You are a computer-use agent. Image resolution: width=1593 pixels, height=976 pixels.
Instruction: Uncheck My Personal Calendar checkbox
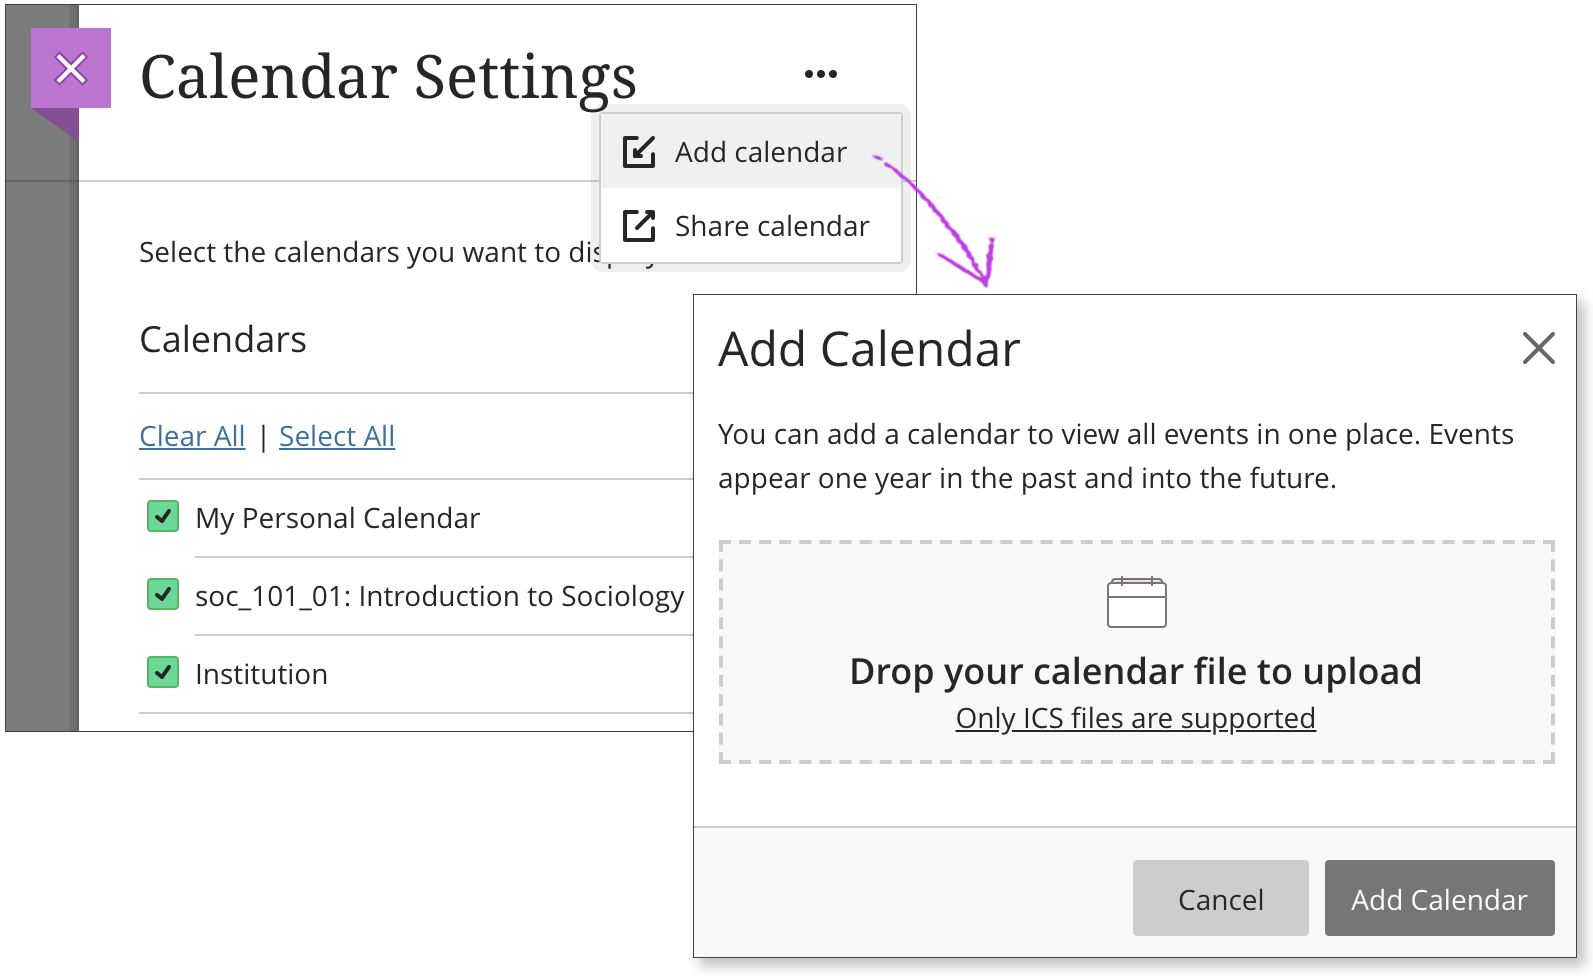point(163,517)
